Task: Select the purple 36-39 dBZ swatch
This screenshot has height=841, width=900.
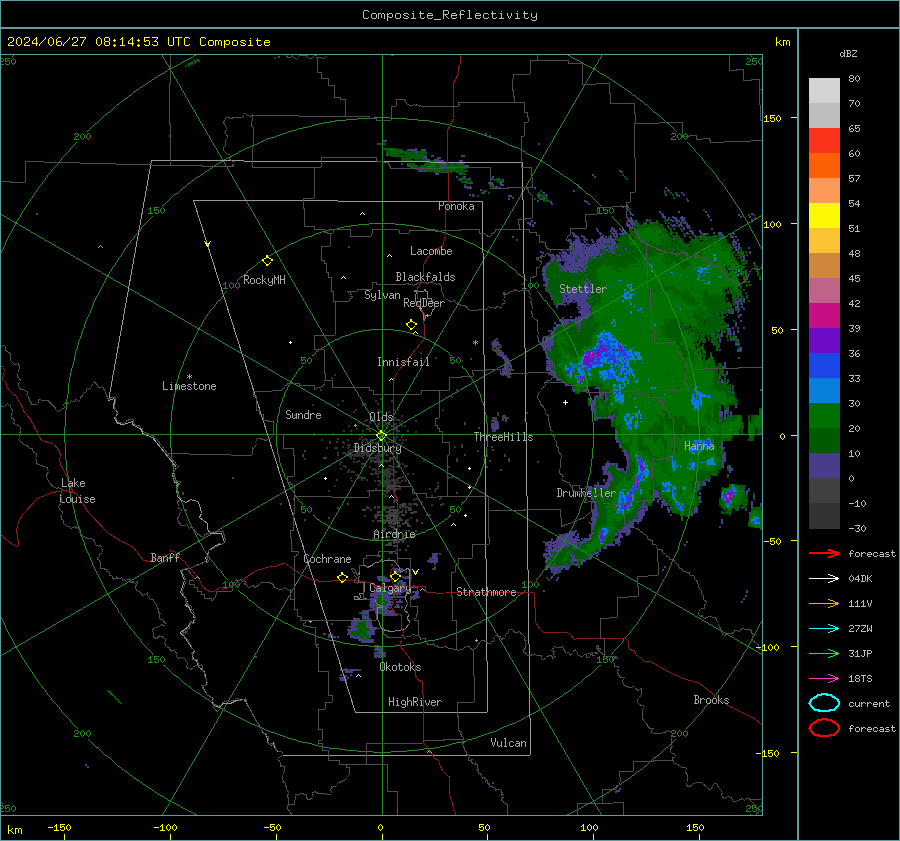Action: [x=824, y=341]
